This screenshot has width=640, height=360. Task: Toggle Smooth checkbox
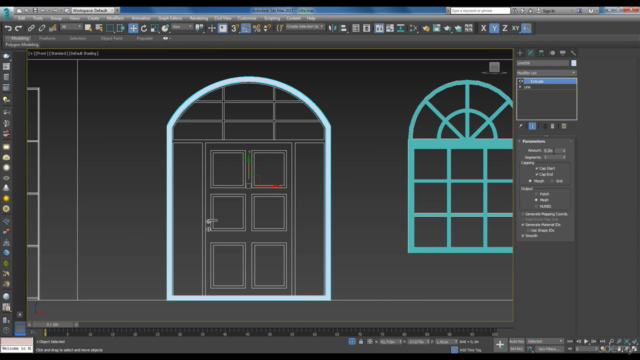(523, 236)
